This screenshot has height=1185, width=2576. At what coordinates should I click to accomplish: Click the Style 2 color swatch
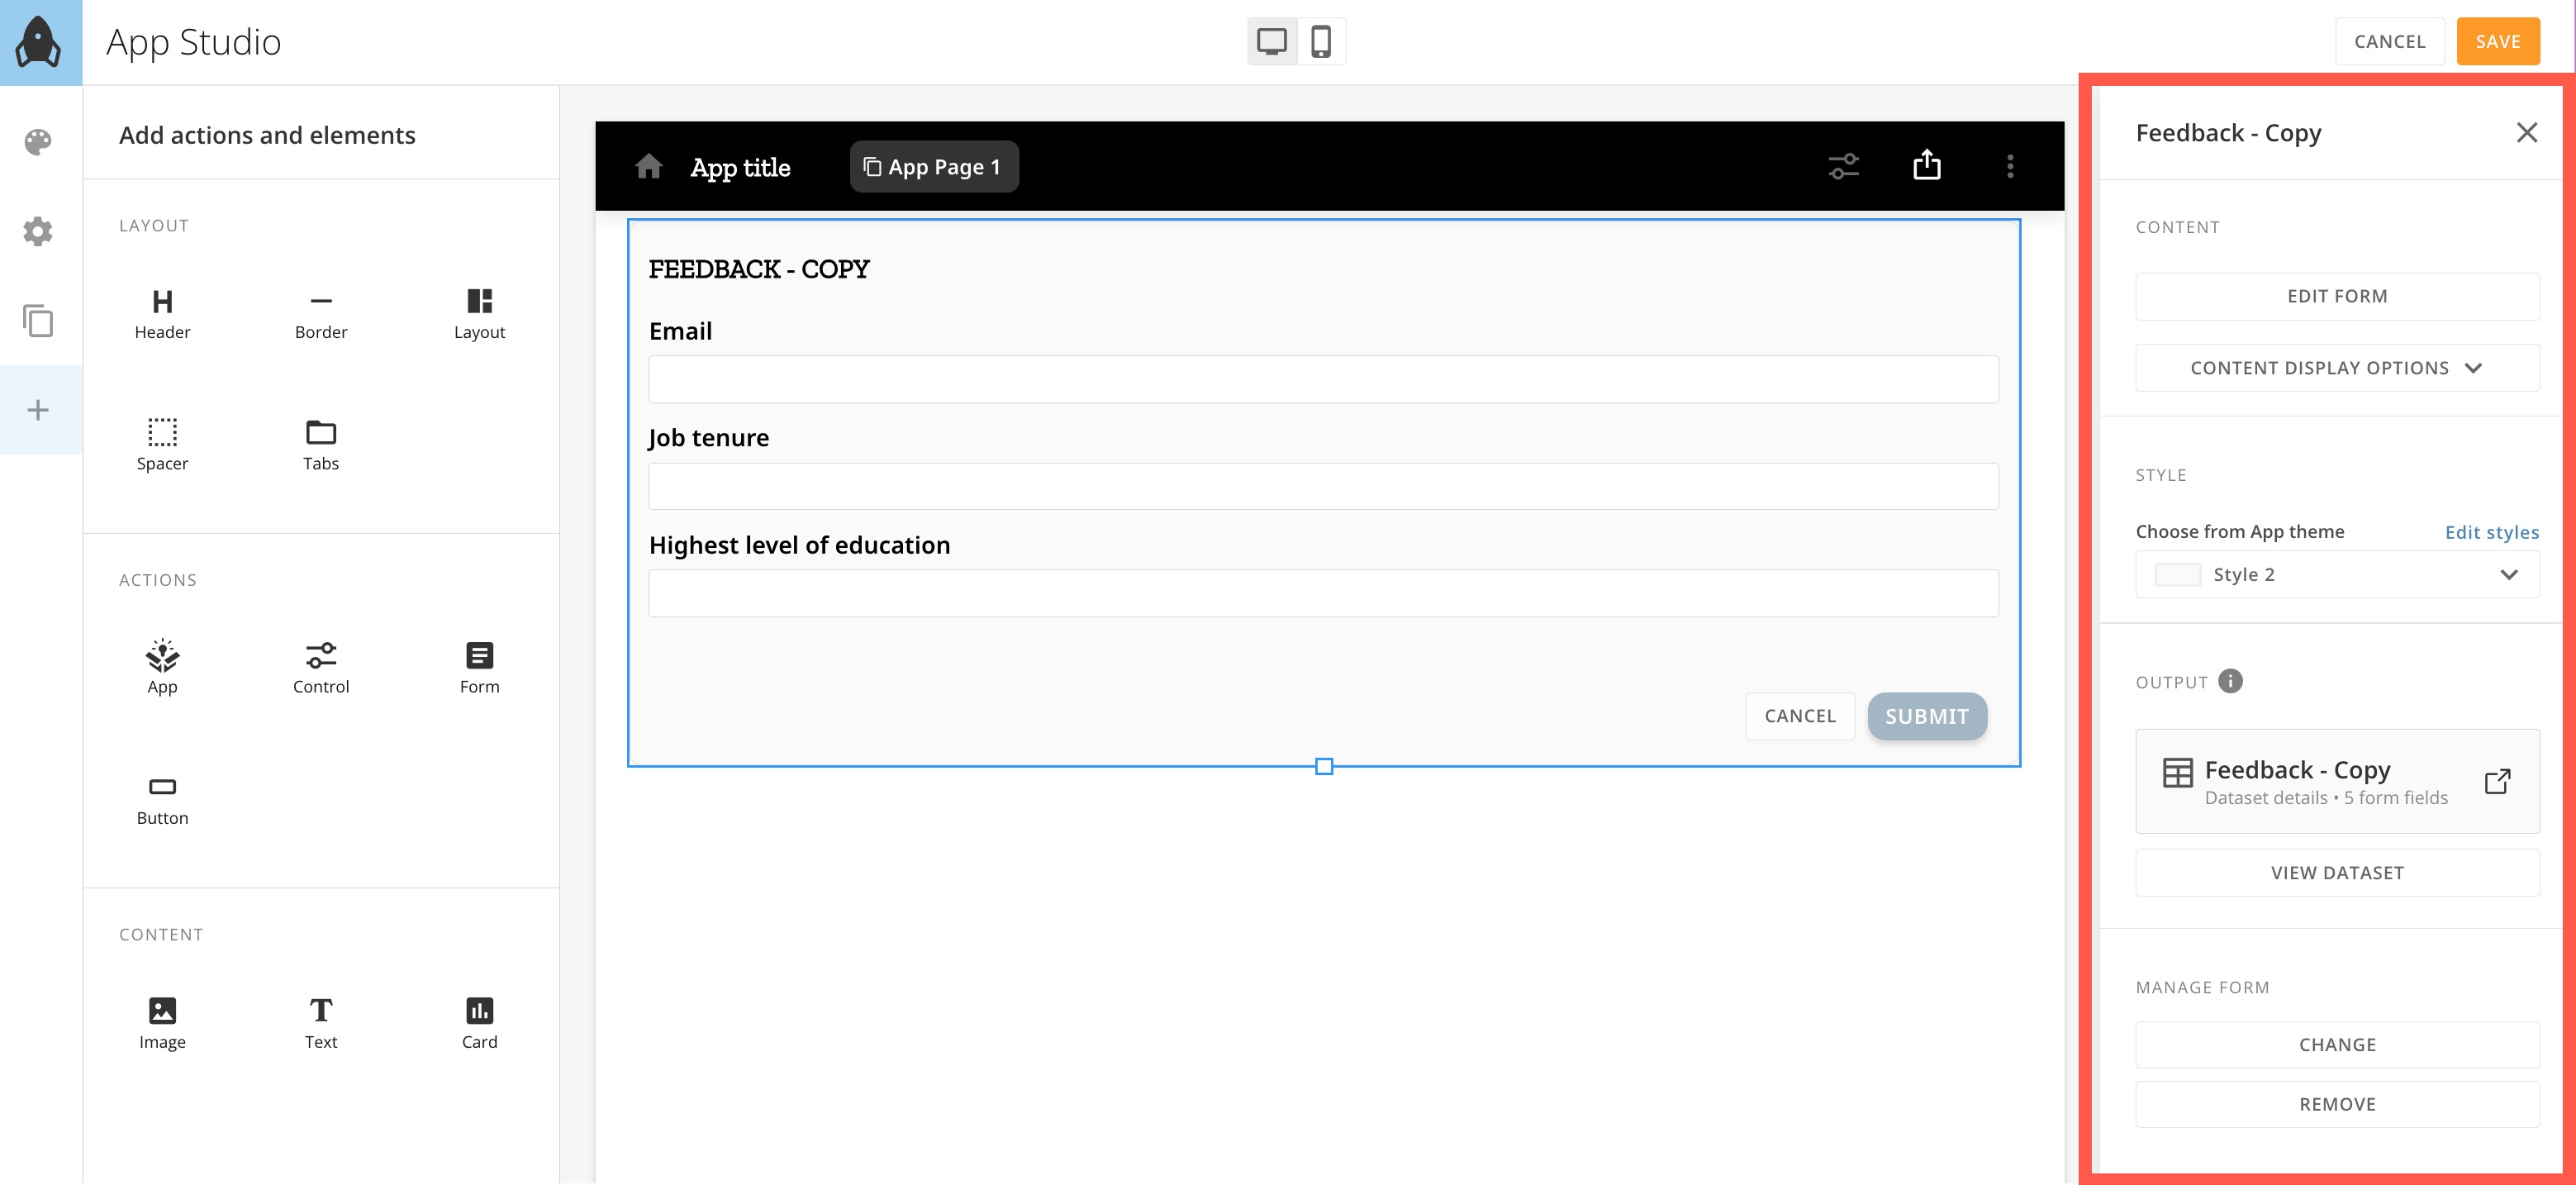pyautogui.click(x=2177, y=575)
